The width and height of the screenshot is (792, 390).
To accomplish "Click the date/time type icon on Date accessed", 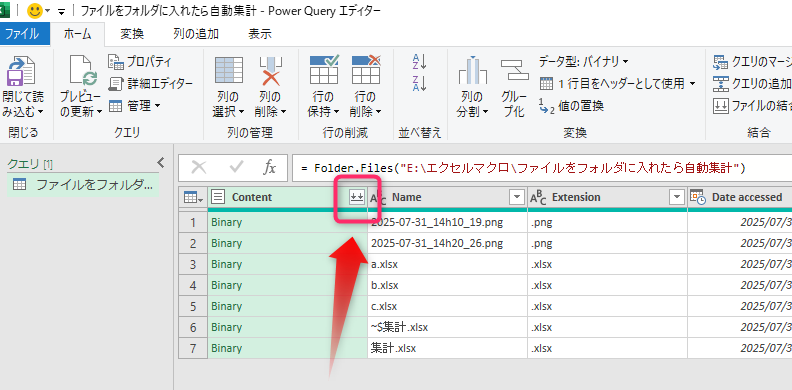I will click(x=699, y=198).
